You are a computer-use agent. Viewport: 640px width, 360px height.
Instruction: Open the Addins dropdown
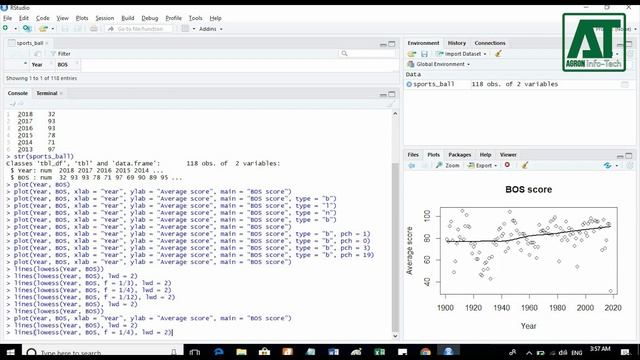tap(211, 29)
